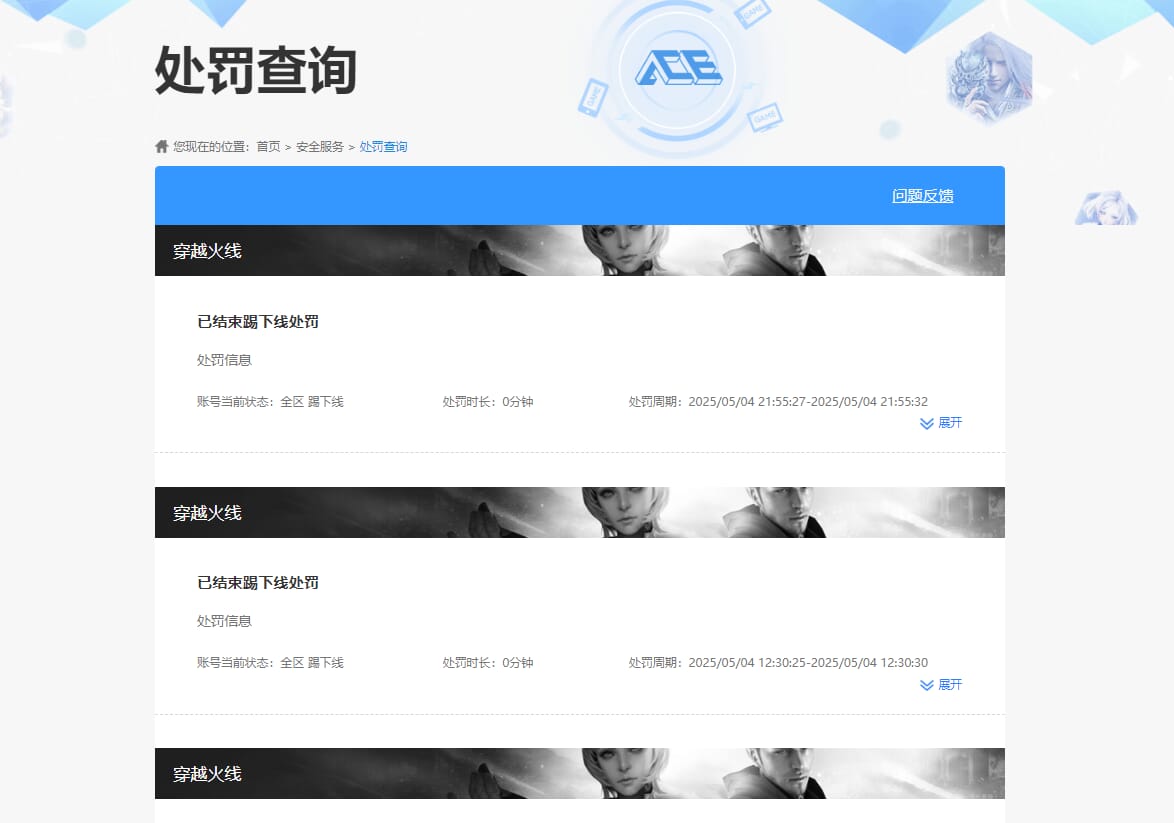The height and width of the screenshot is (823, 1174).
Task: Open 安全服务 in the breadcrumb
Action: coord(320,147)
